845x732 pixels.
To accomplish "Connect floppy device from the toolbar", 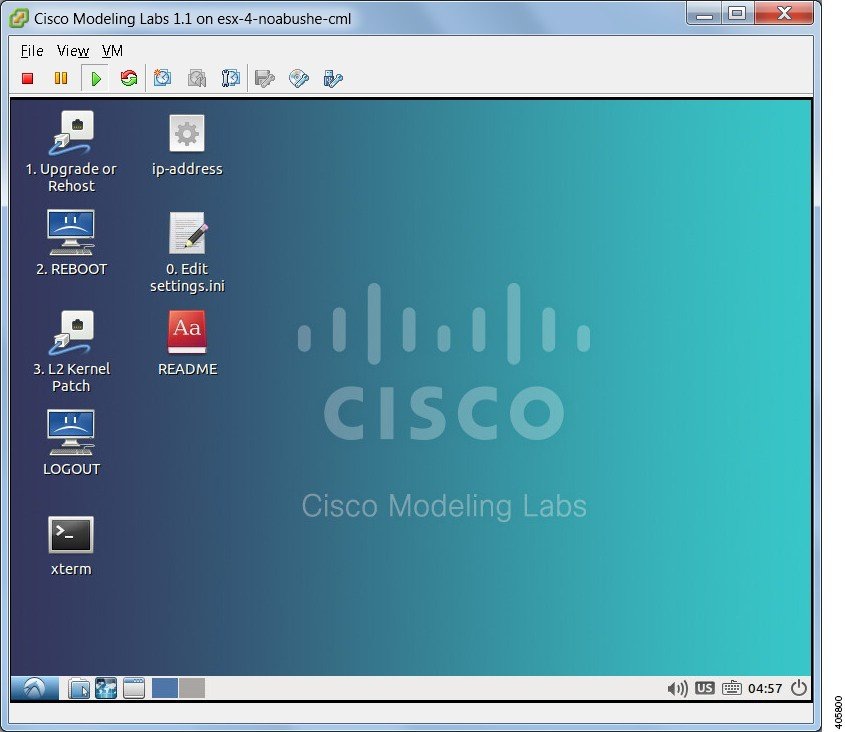I will click(x=265, y=79).
